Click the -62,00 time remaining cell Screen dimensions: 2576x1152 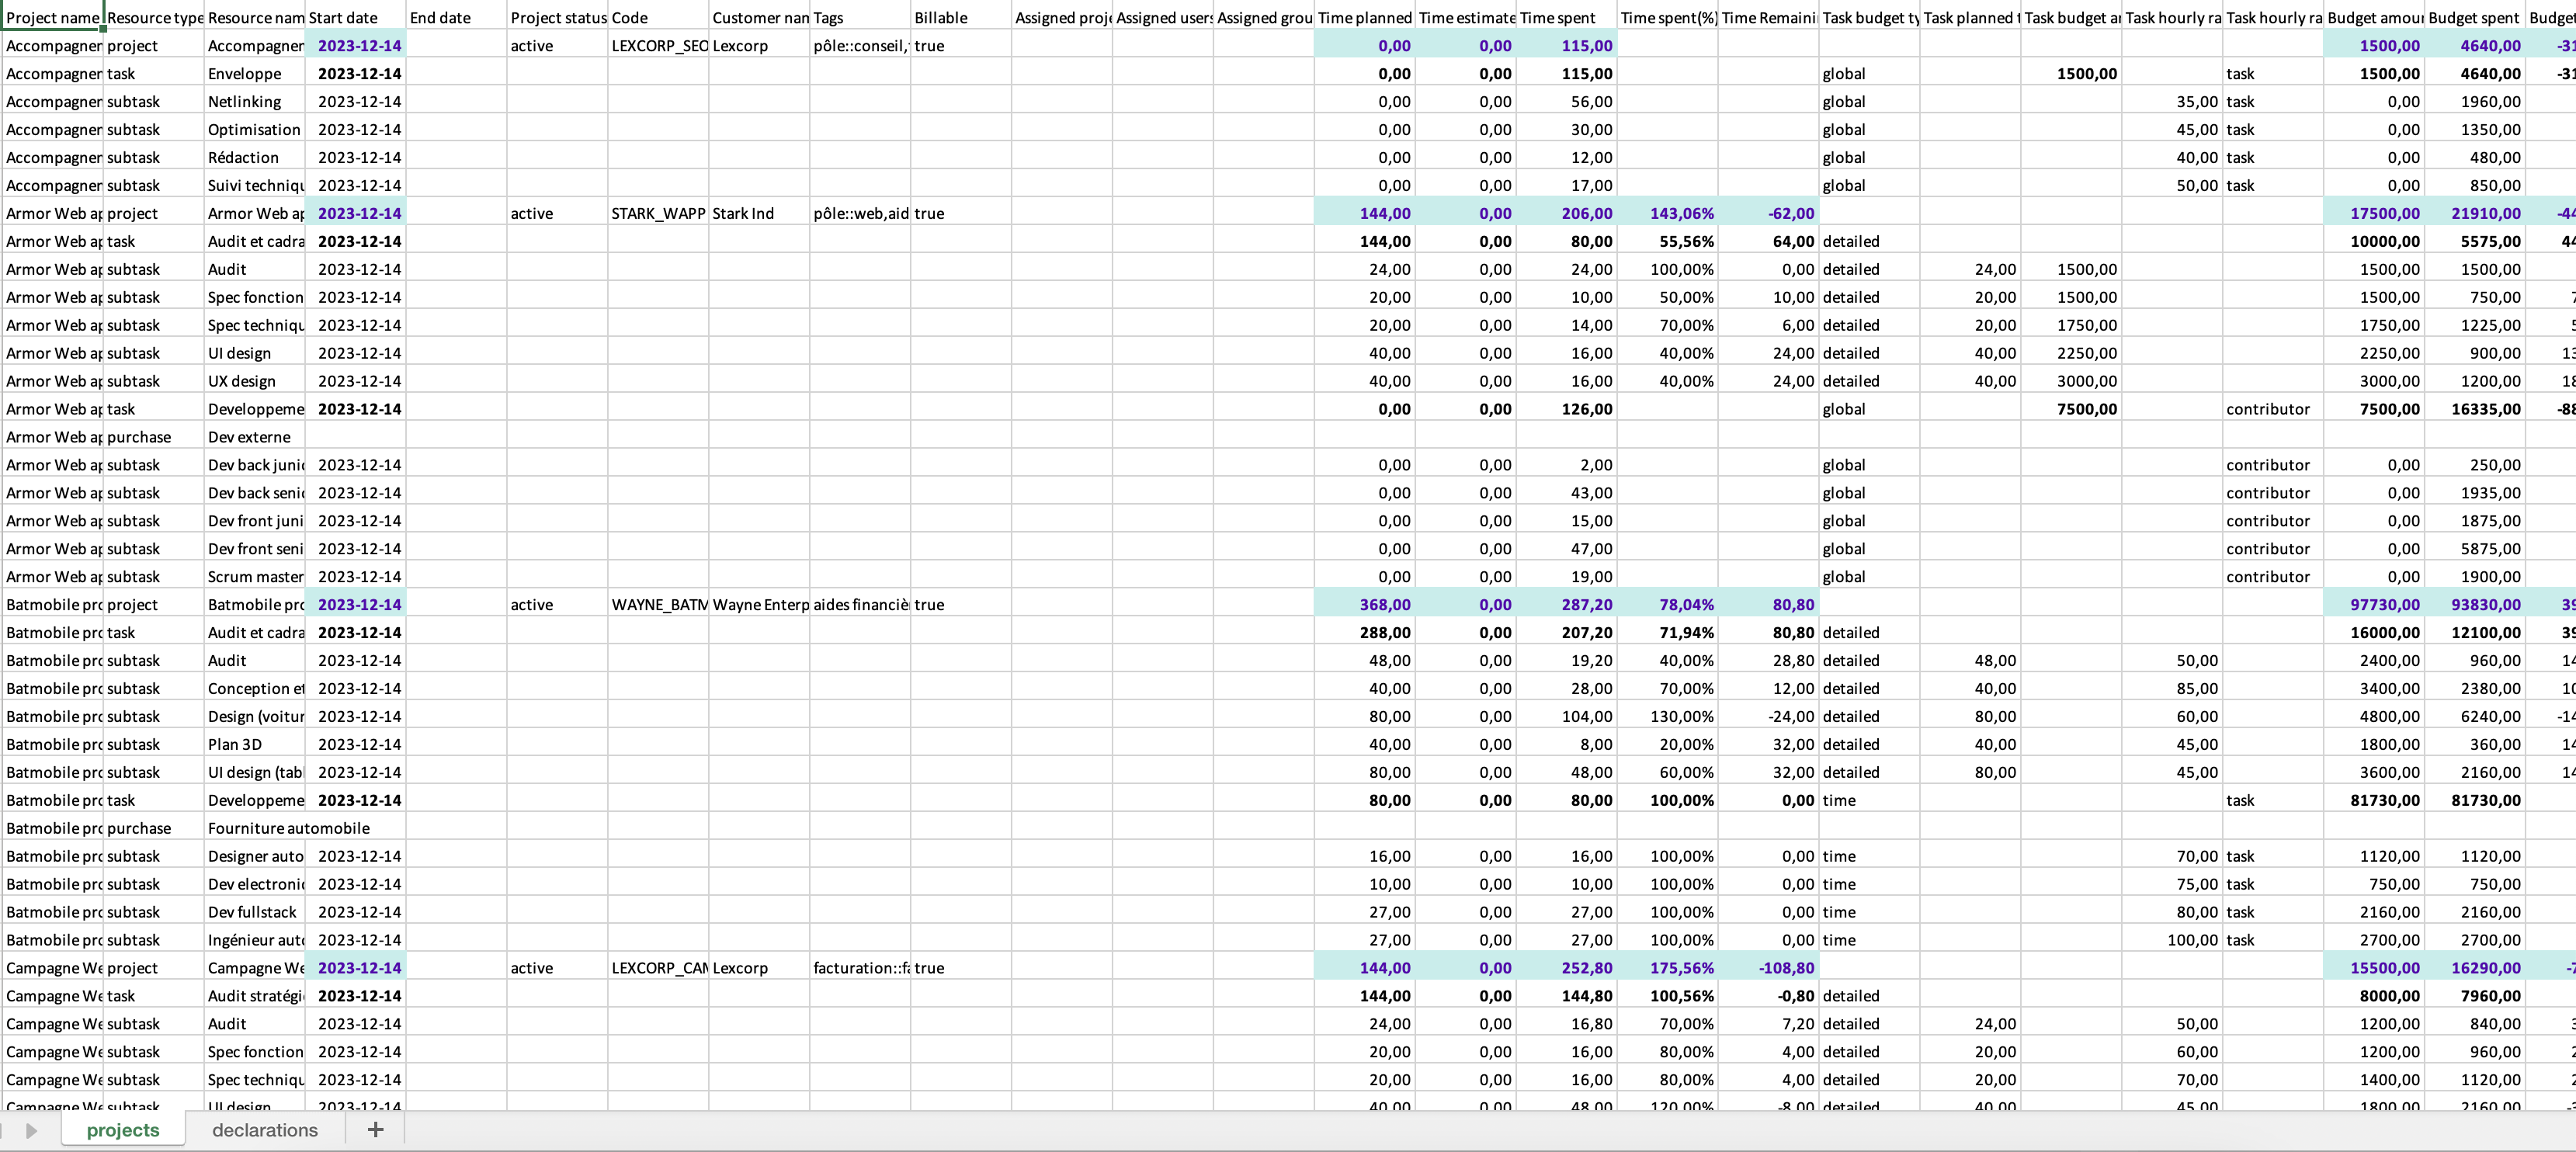tap(1768, 213)
